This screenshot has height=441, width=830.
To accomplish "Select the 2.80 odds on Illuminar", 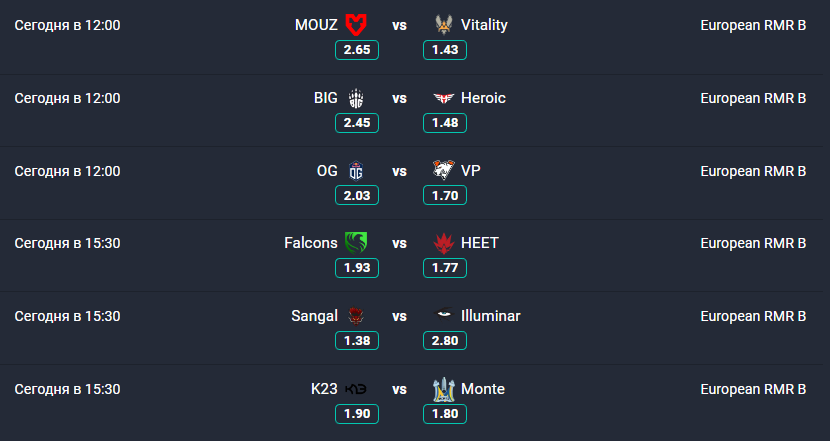I will point(445,340).
